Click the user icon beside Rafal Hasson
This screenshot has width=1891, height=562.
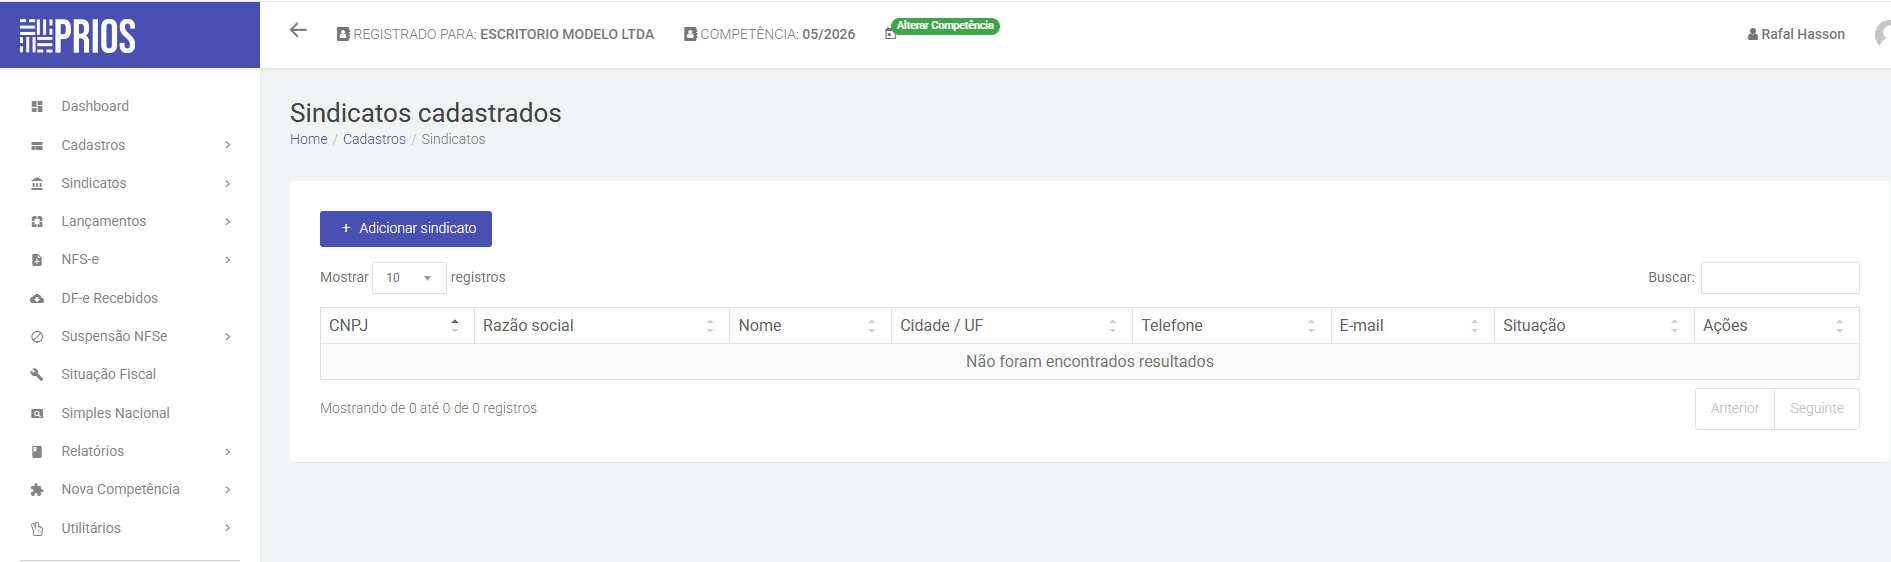point(1753,34)
